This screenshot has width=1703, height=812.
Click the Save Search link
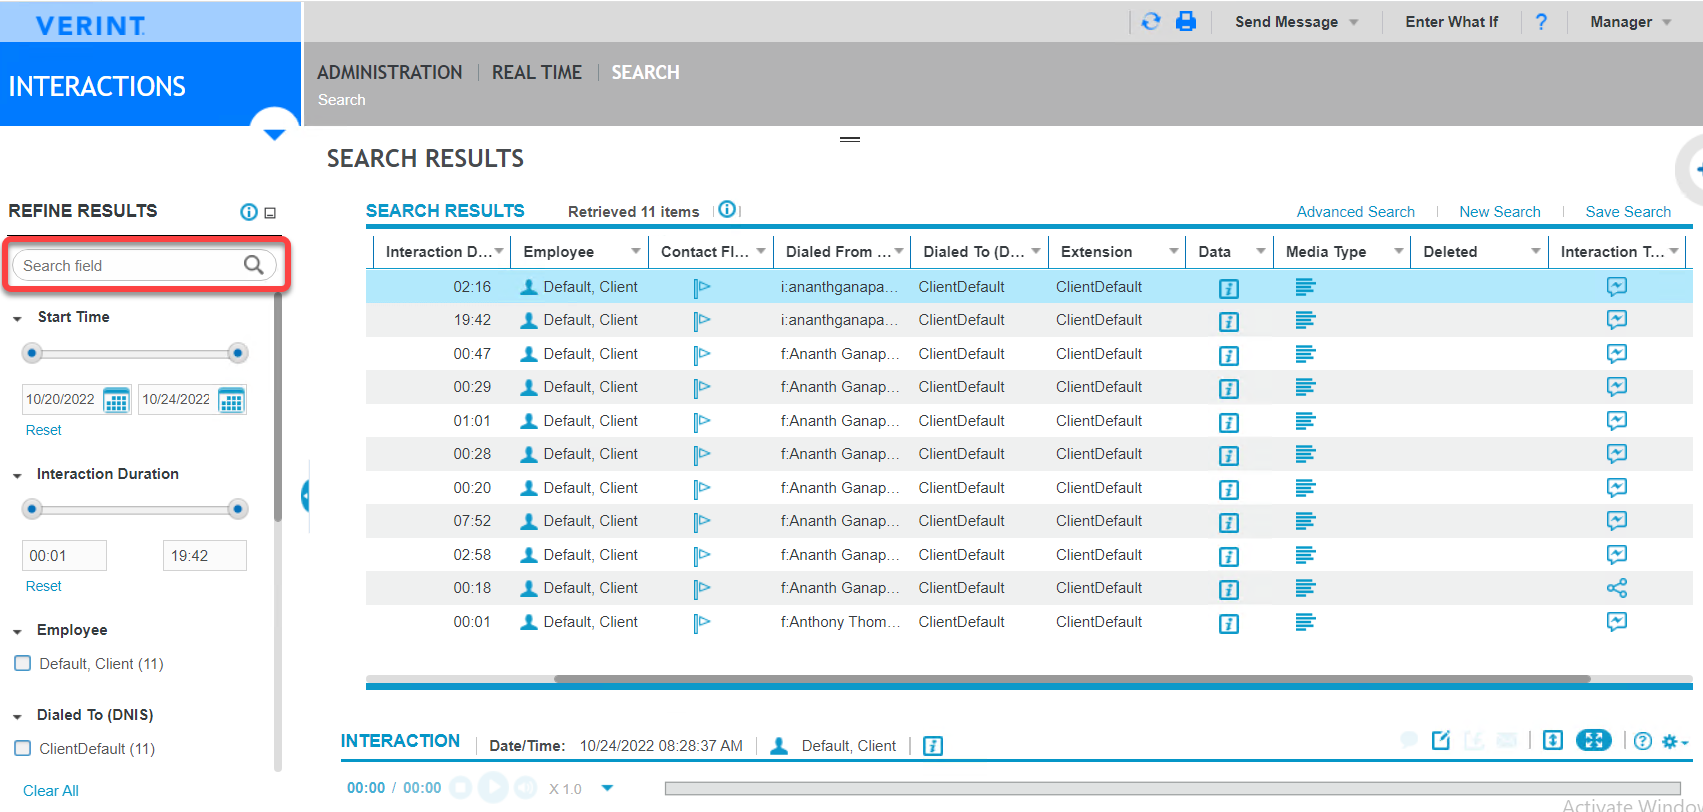1628,212
